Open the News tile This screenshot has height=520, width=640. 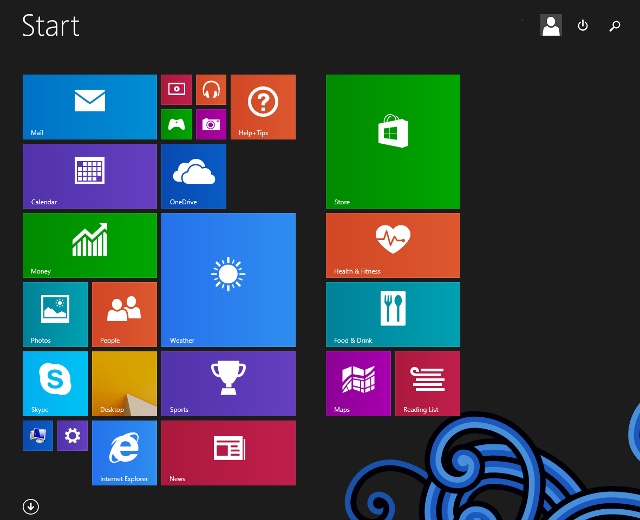(229, 453)
